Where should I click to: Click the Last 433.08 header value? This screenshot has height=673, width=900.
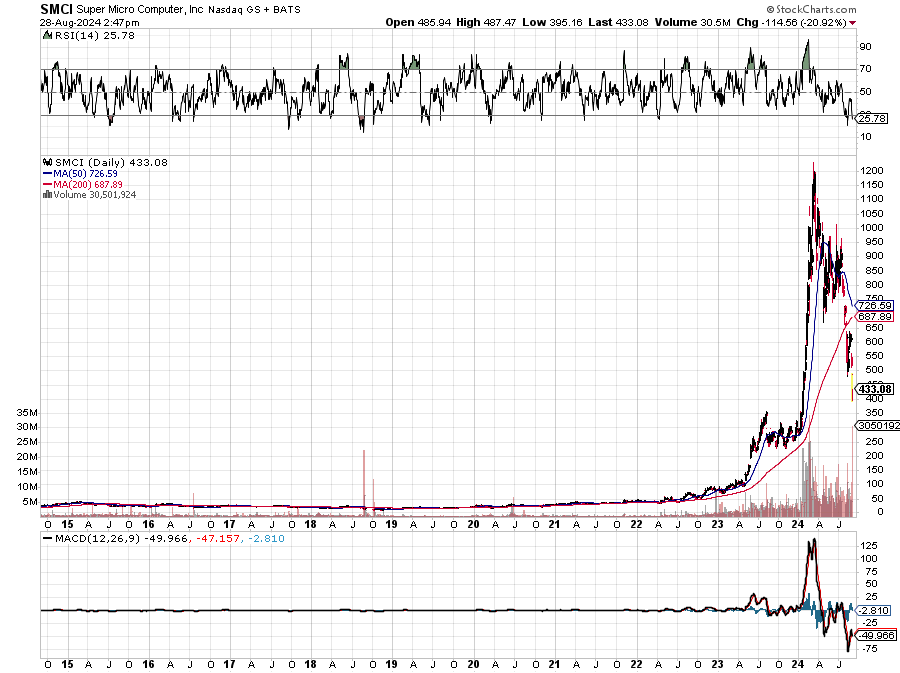[x=618, y=22]
